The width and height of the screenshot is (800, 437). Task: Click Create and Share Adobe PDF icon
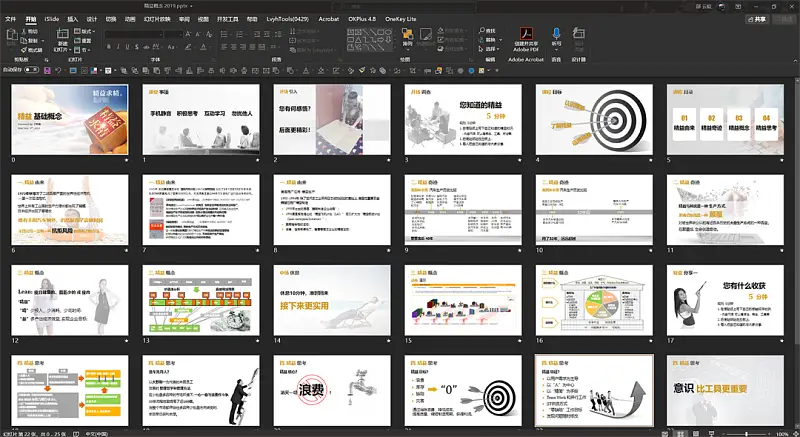pyautogui.click(x=526, y=34)
